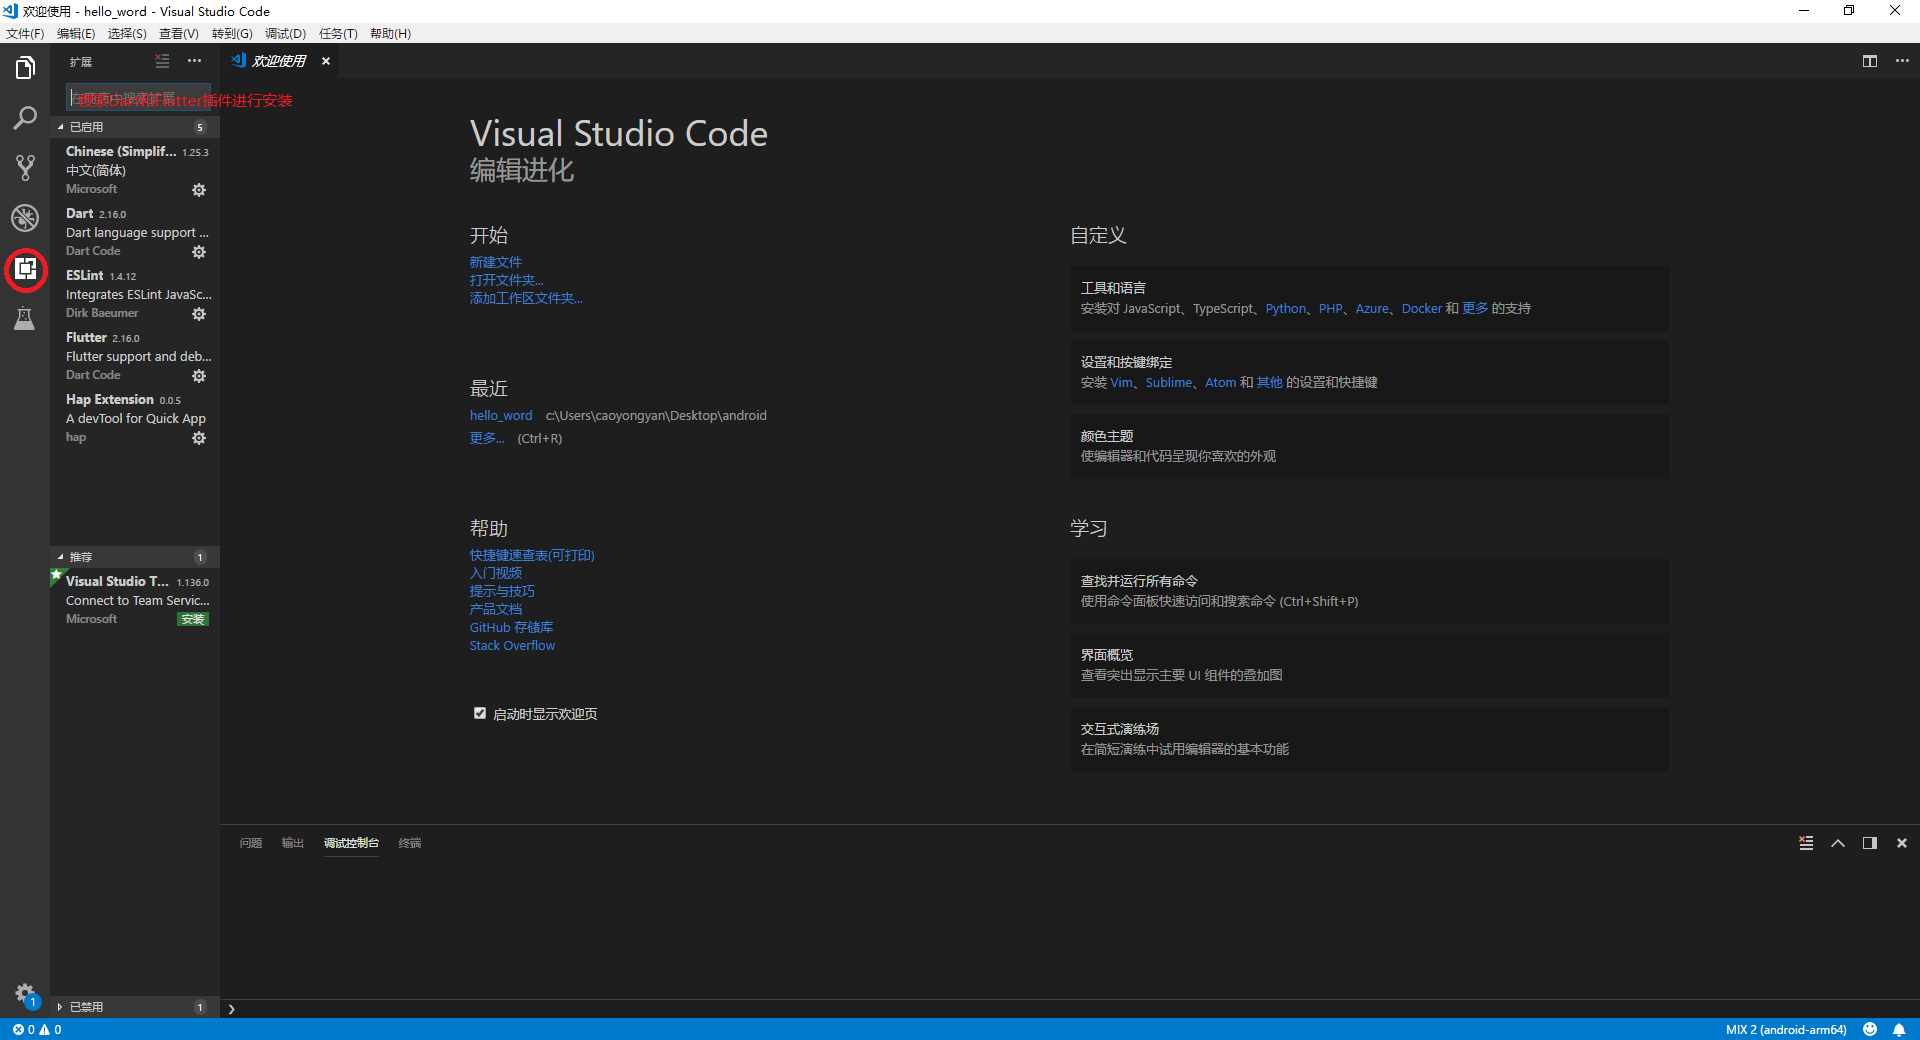Open the Extensions view icon

[x=25, y=269]
